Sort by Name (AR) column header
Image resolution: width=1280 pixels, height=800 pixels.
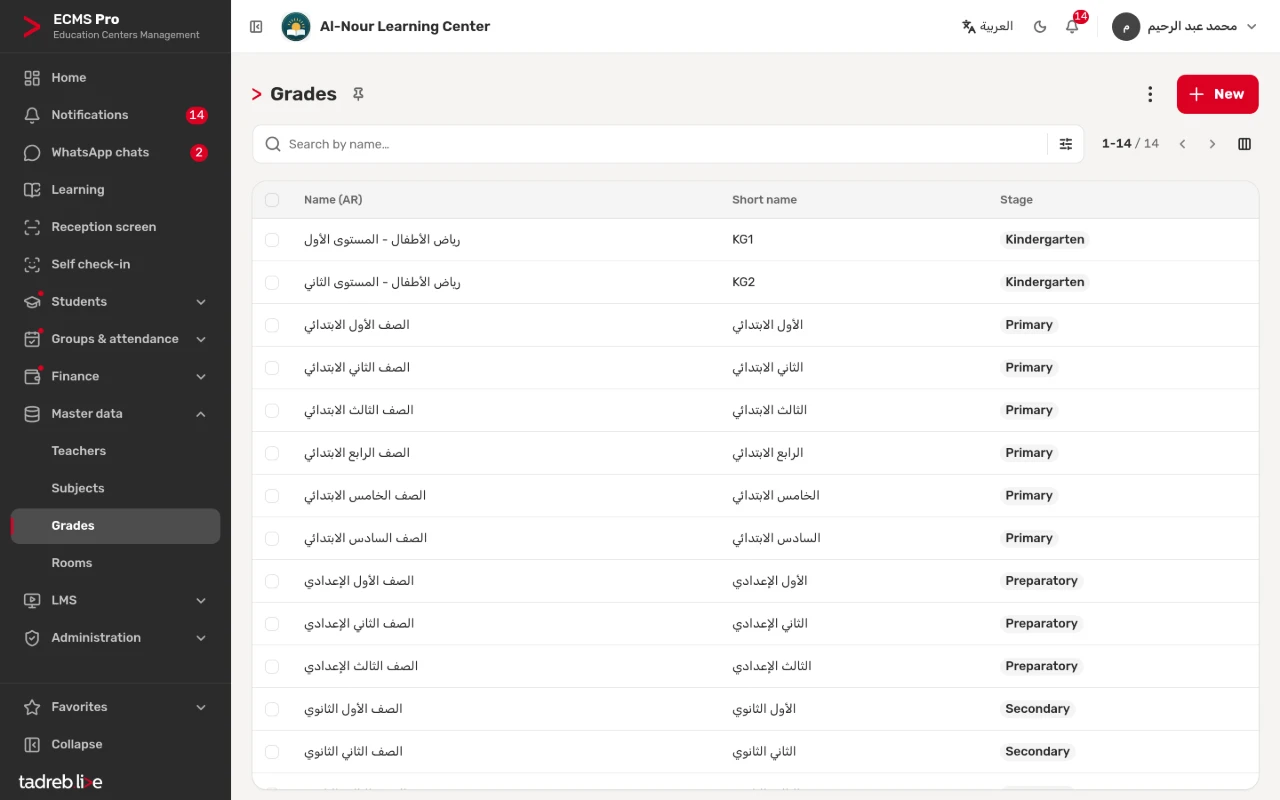(x=333, y=200)
